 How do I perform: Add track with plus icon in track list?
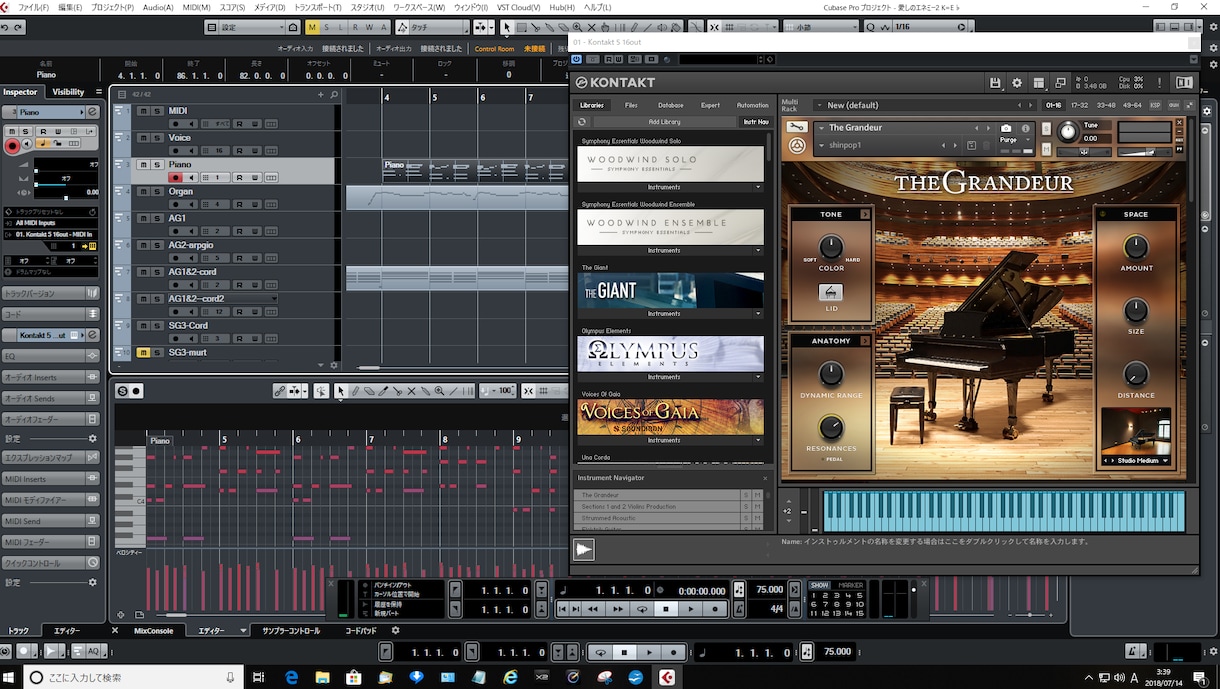coord(321,95)
